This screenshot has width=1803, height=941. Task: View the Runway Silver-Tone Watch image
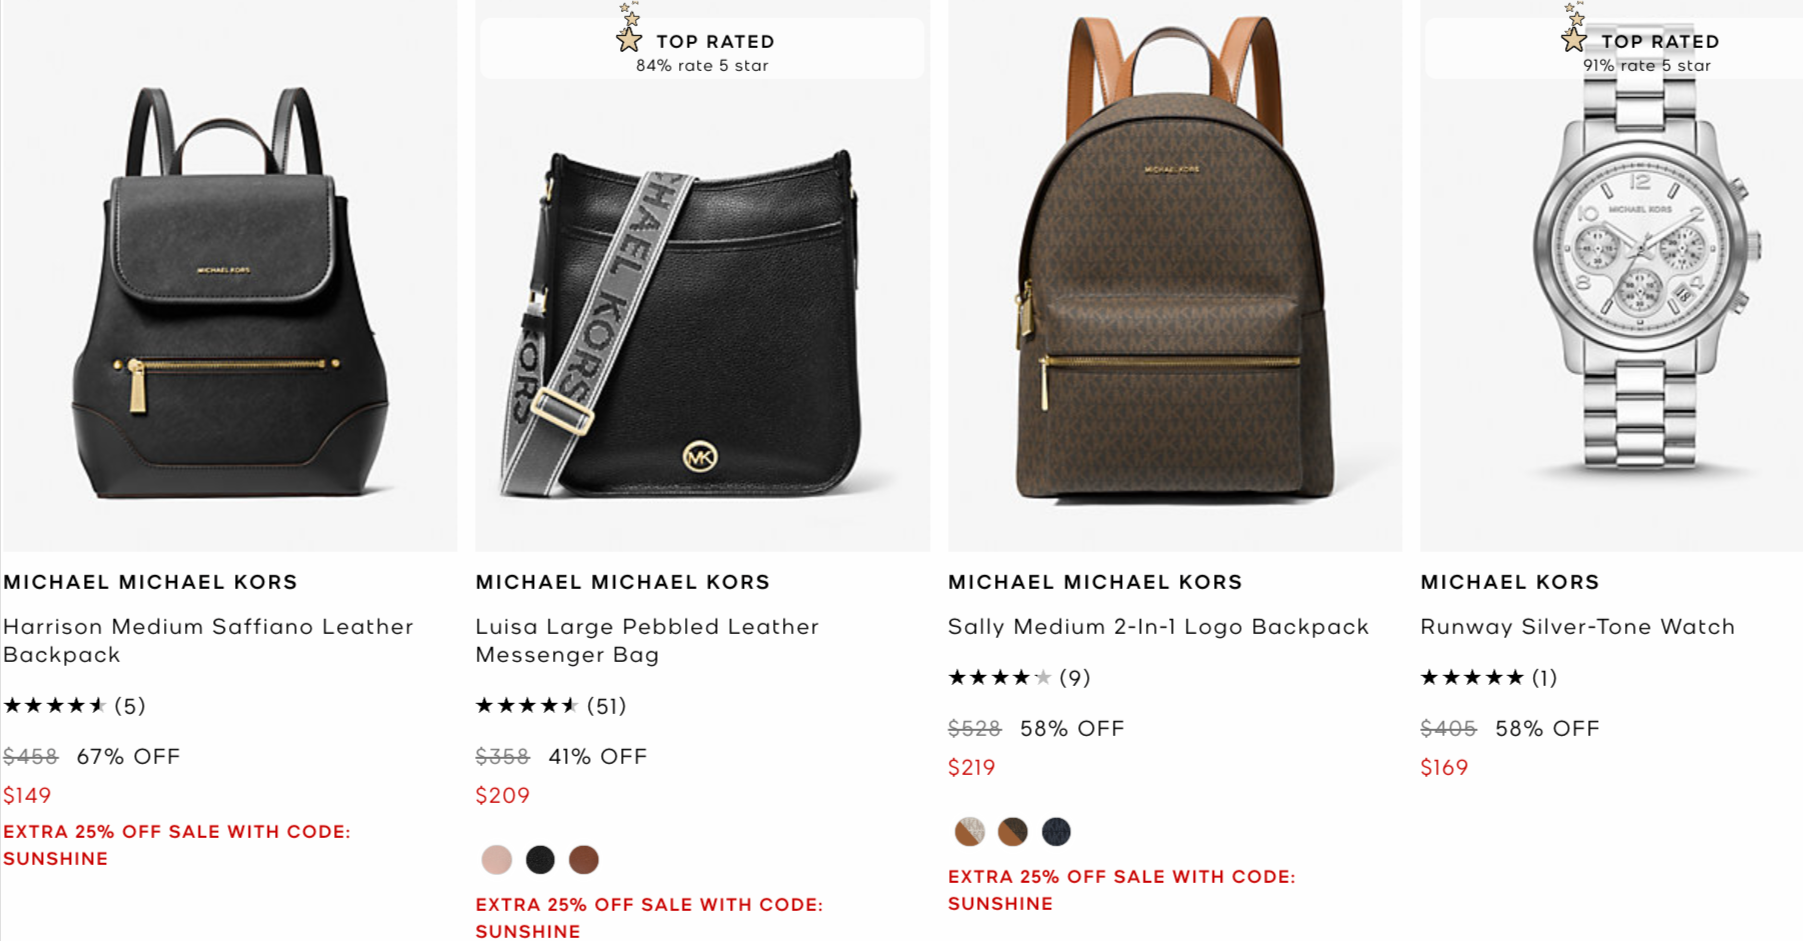tap(1612, 276)
